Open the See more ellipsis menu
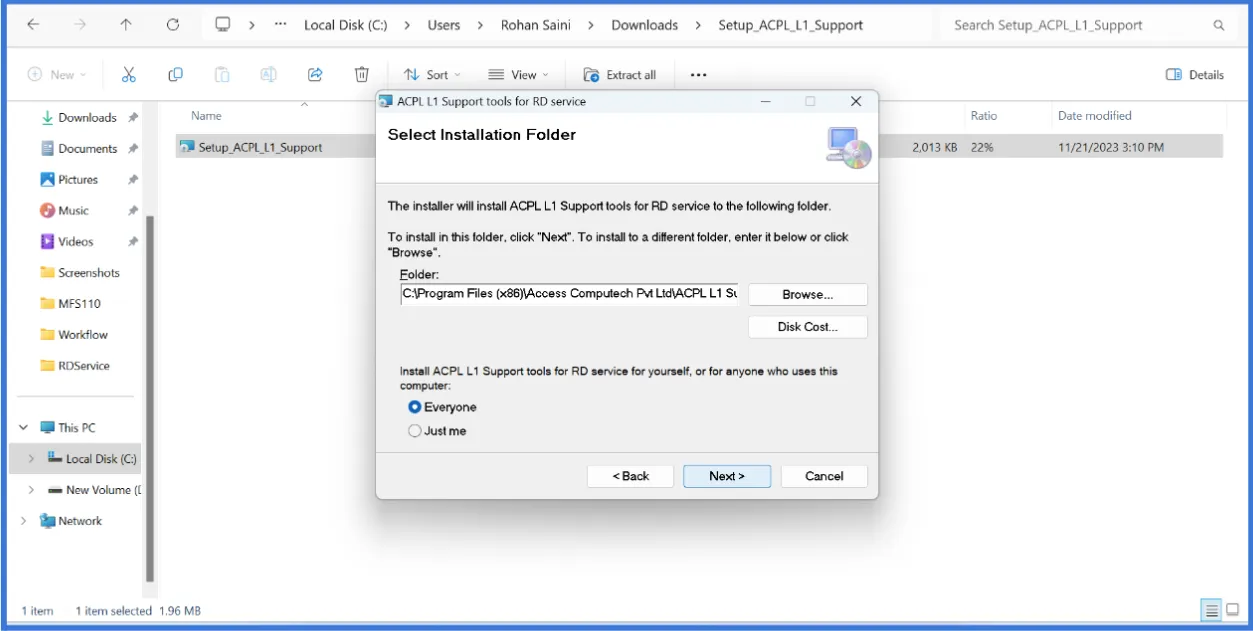This screenshot has height=631, width=1253. [x=698, y=75]
